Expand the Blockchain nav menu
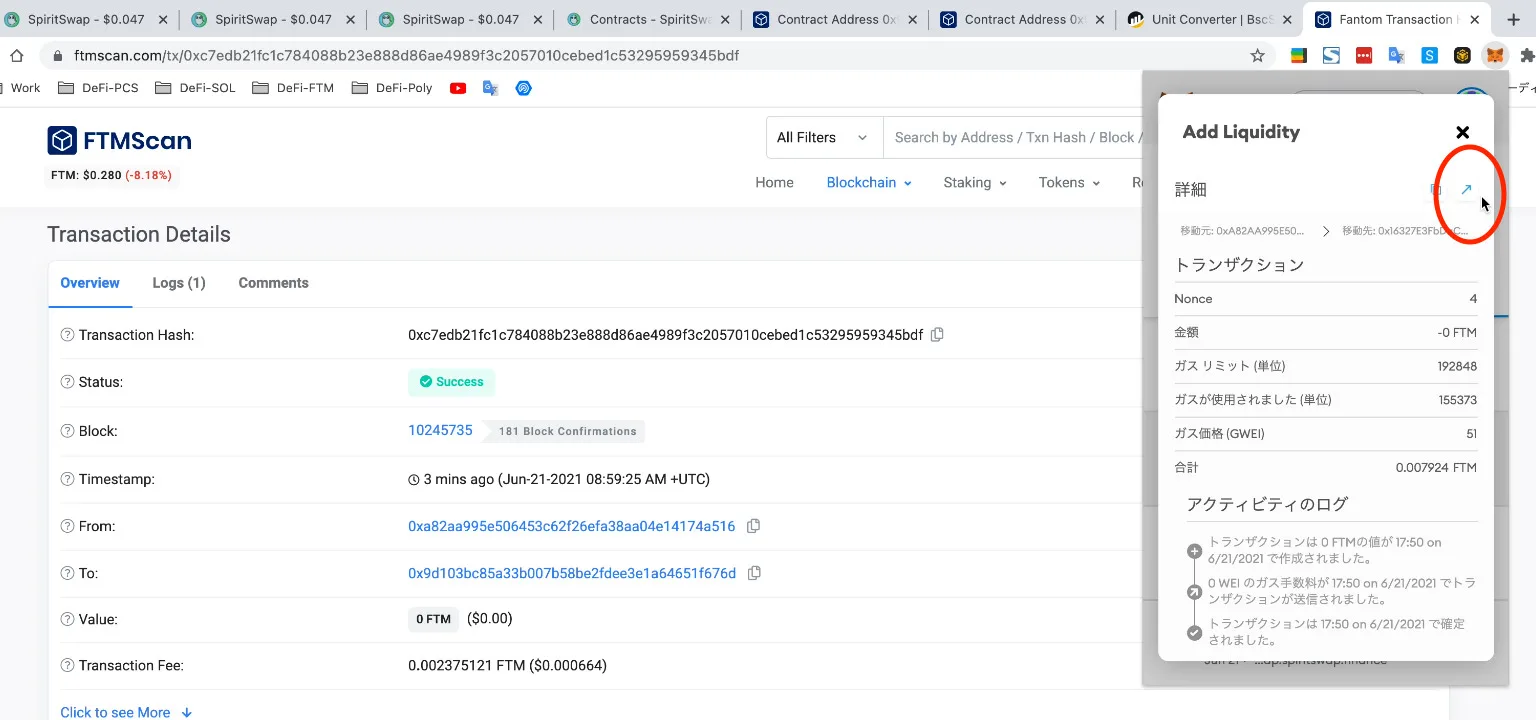The image size is (1536, 720). (869, 183)
